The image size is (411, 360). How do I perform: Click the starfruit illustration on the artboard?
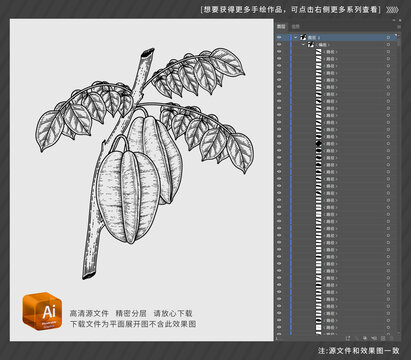(144, 163)
